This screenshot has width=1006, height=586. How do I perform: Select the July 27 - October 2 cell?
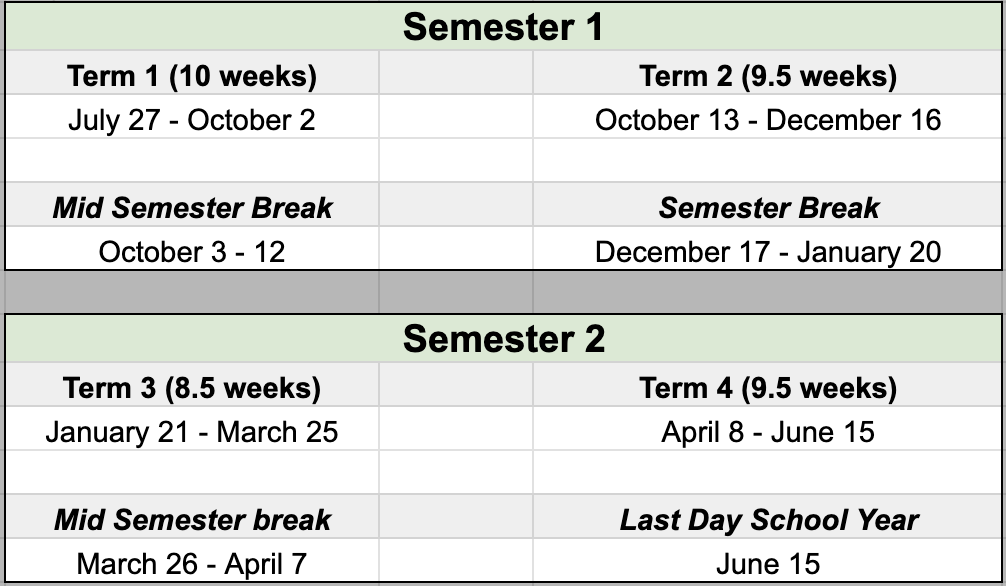[x=192, y=117]
